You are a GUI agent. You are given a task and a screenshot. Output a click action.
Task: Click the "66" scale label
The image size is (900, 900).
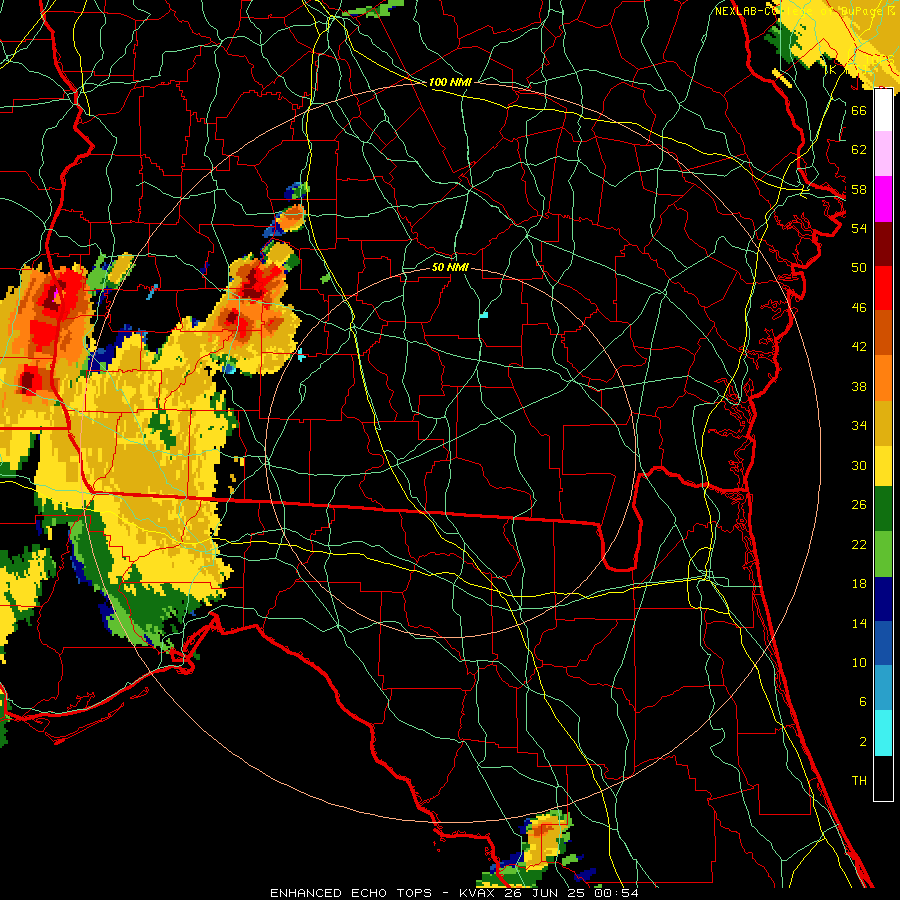[x=859, y=111]
